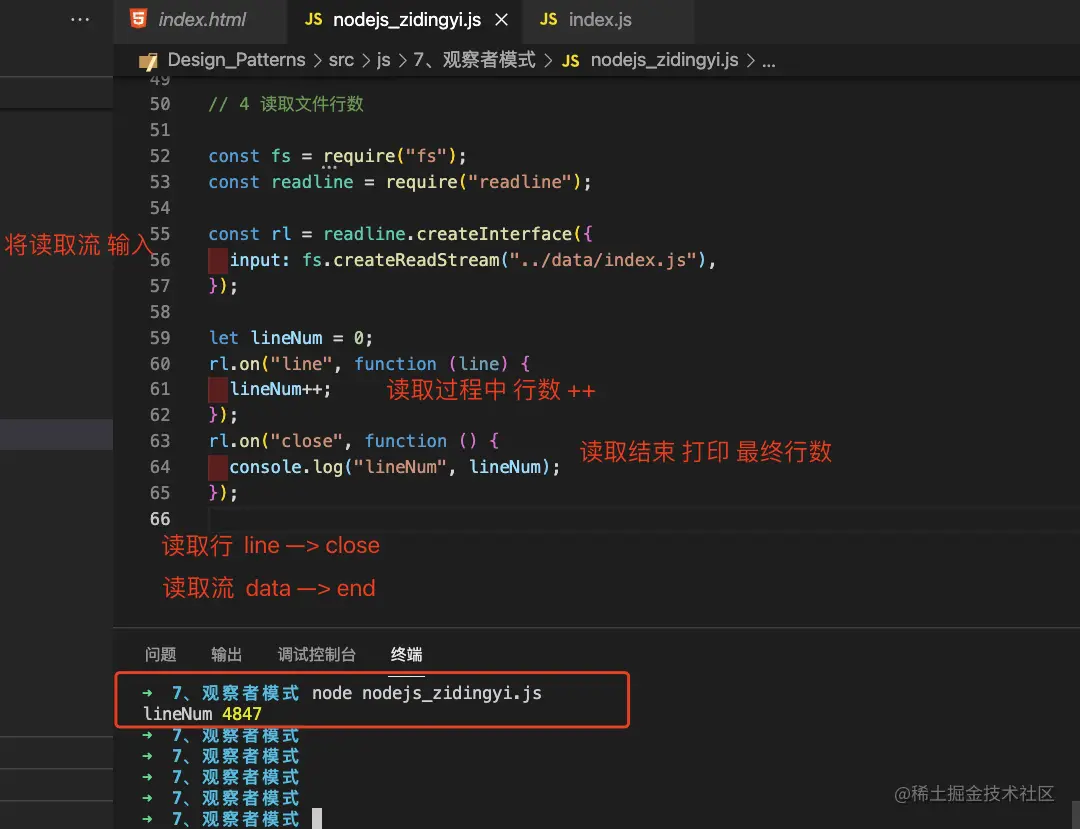This screenshot has width=1080, height=829.
Task: Click the HTML5 icon on index.html tab
Action: [138, 19]
